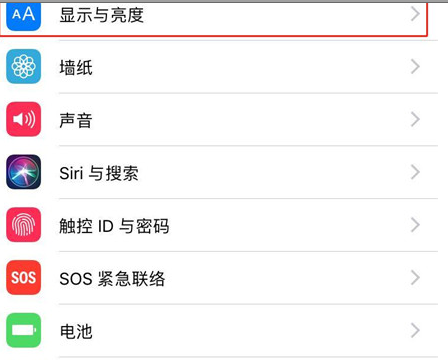Open the 墙纸 settings row
Viewport: 448px width, 360px height.
tap(222, 67)
